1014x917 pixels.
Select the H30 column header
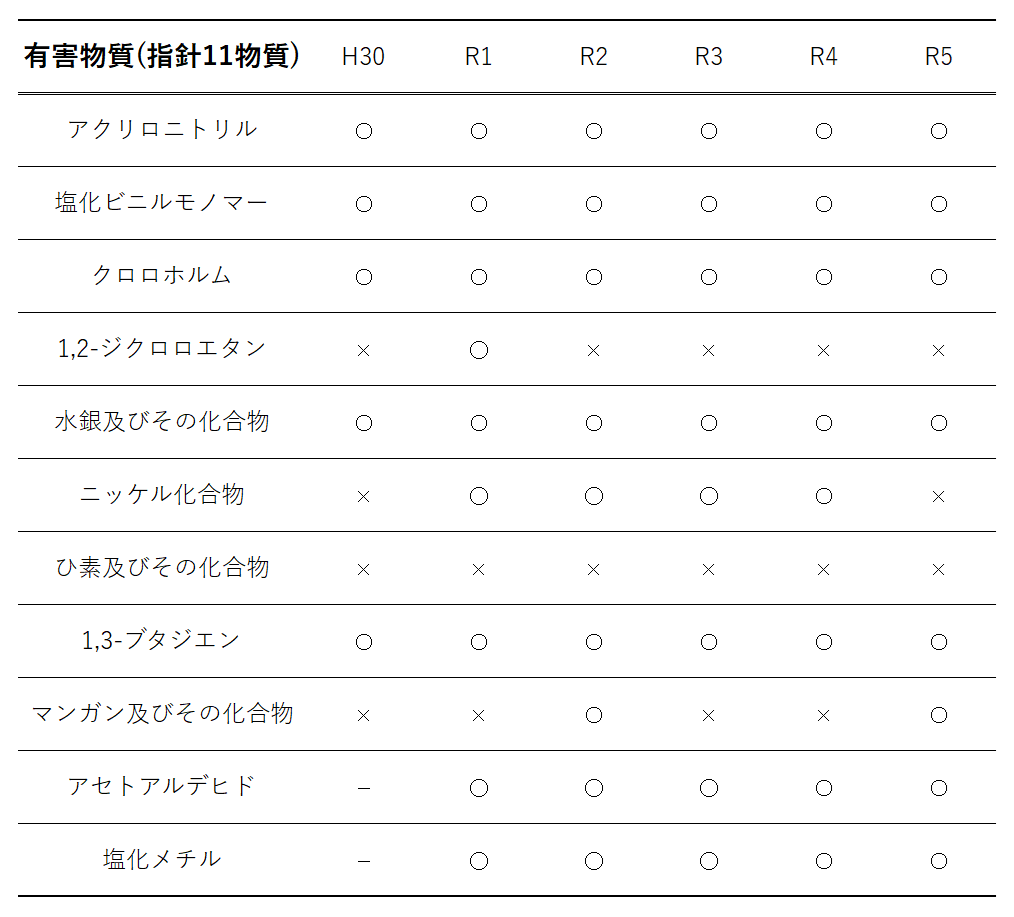pos(363,57)
